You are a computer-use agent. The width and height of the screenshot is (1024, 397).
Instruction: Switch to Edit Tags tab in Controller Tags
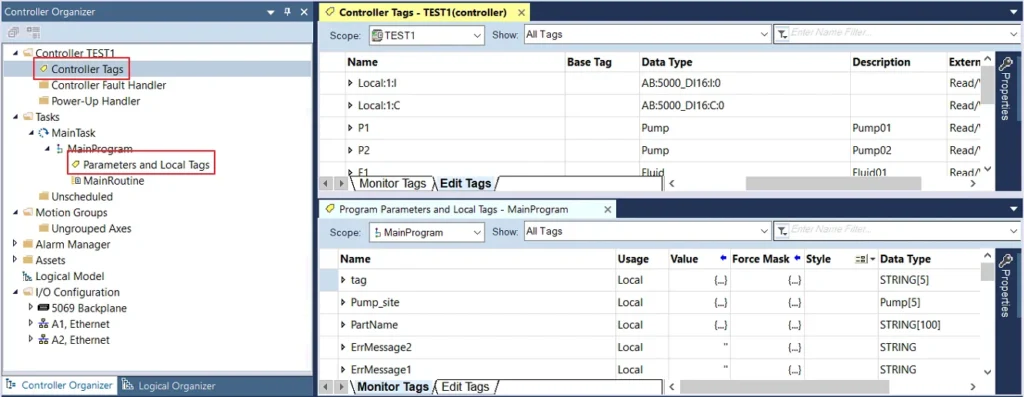[466, 183]
